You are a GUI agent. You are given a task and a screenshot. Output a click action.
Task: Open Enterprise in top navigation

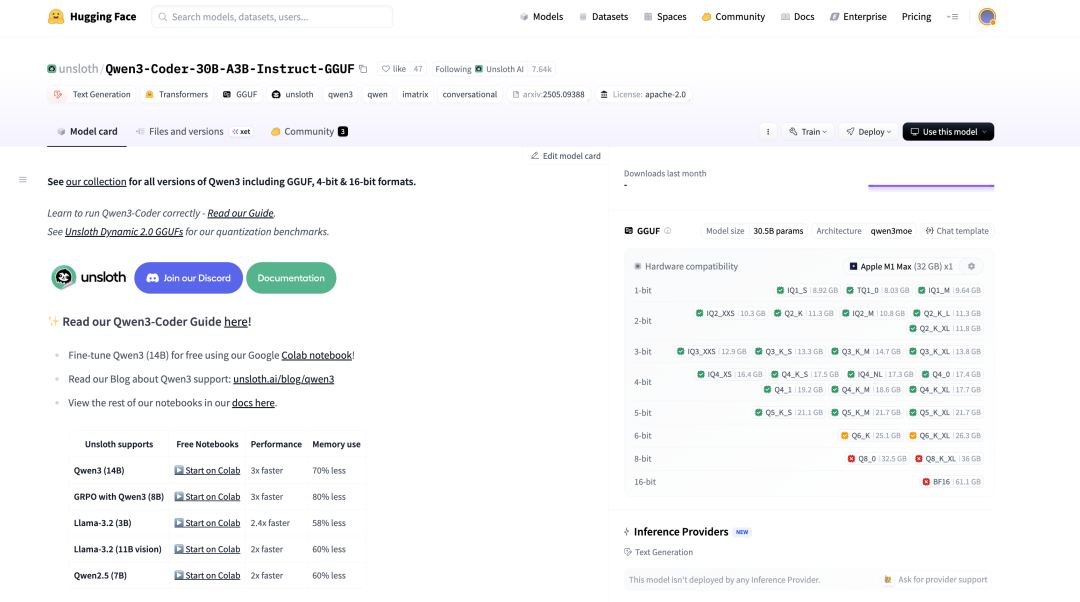click(x=858, y=17)
